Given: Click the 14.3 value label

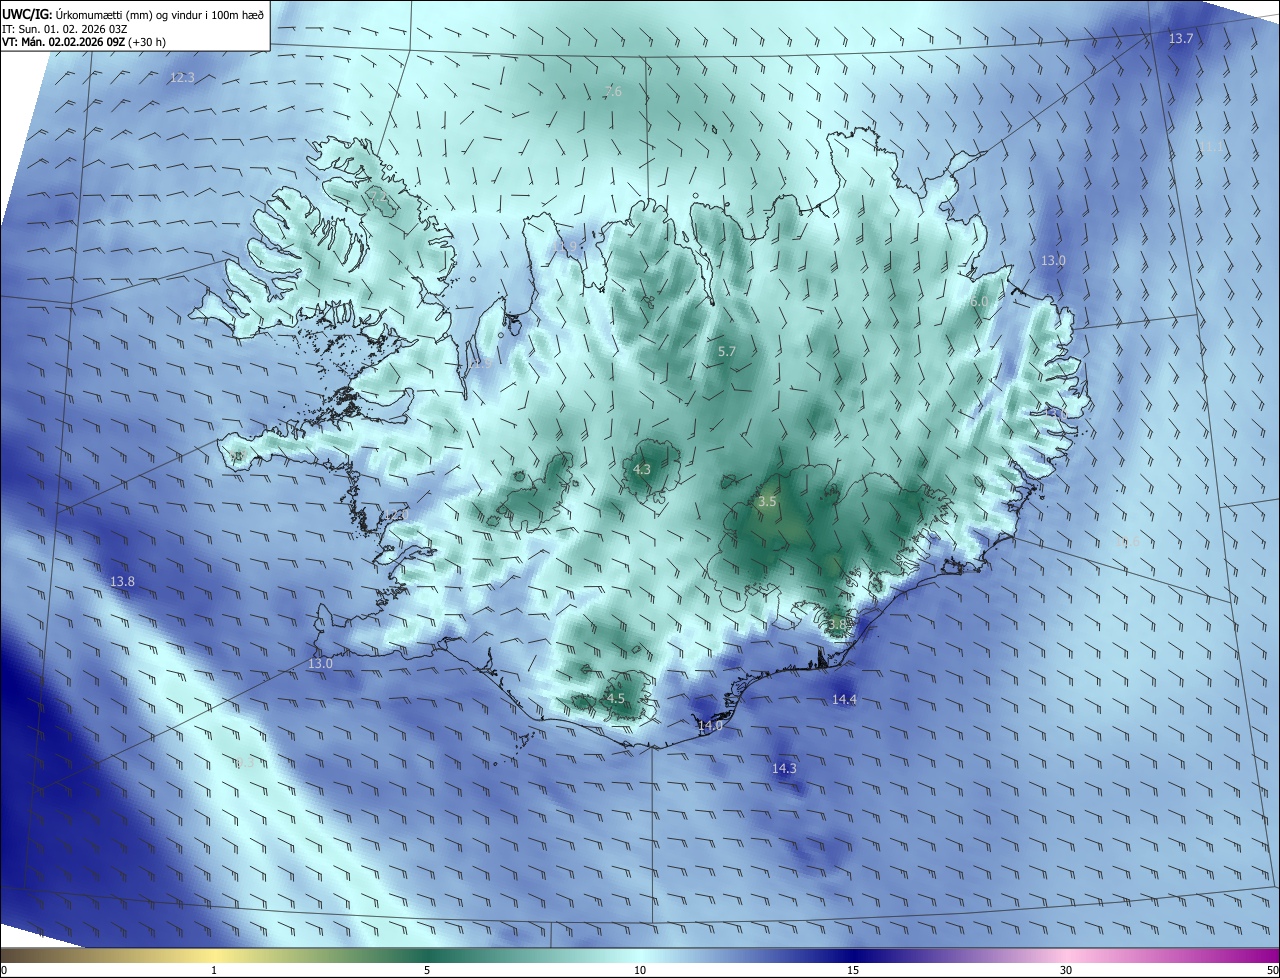Looking at the screenshot, I should coord(784,768).
